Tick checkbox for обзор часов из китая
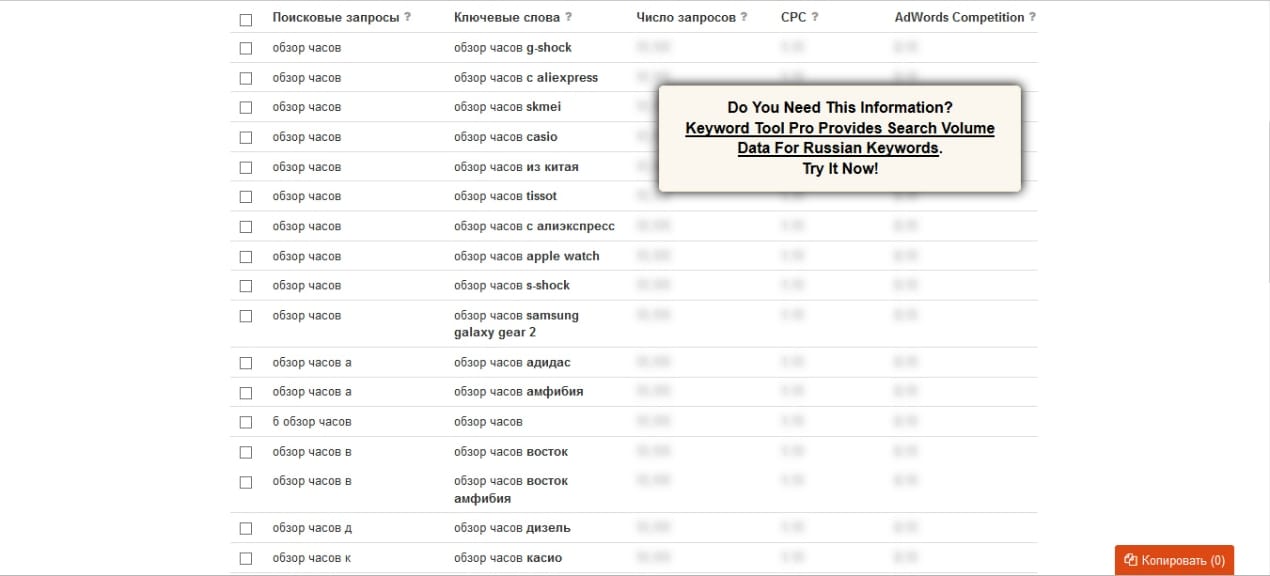The width and height of the screenshot is (1270, 576). [246, 167]
